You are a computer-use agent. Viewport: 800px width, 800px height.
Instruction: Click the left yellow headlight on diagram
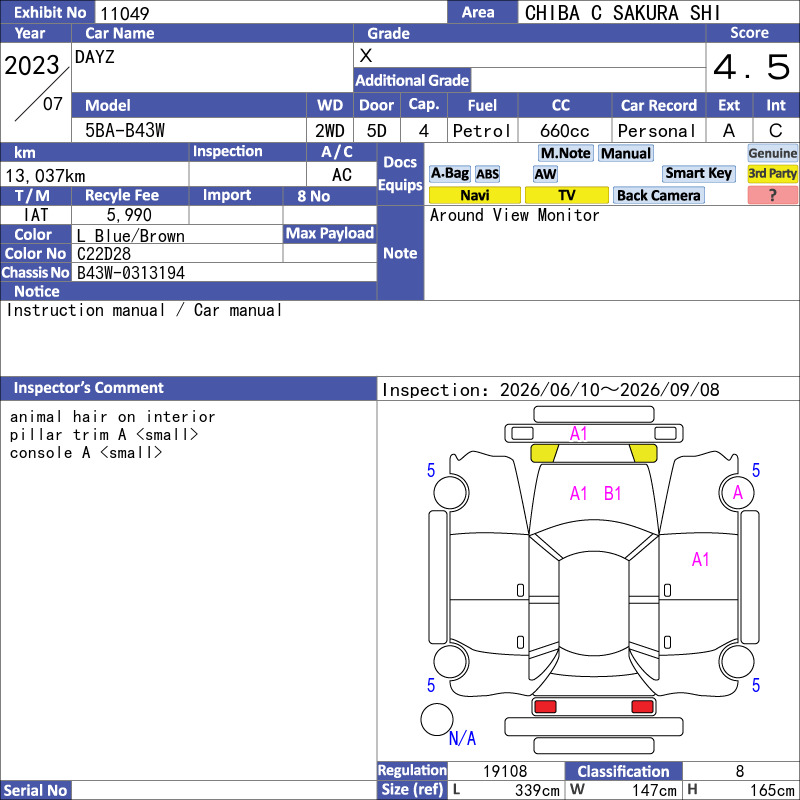pos(544,453)
